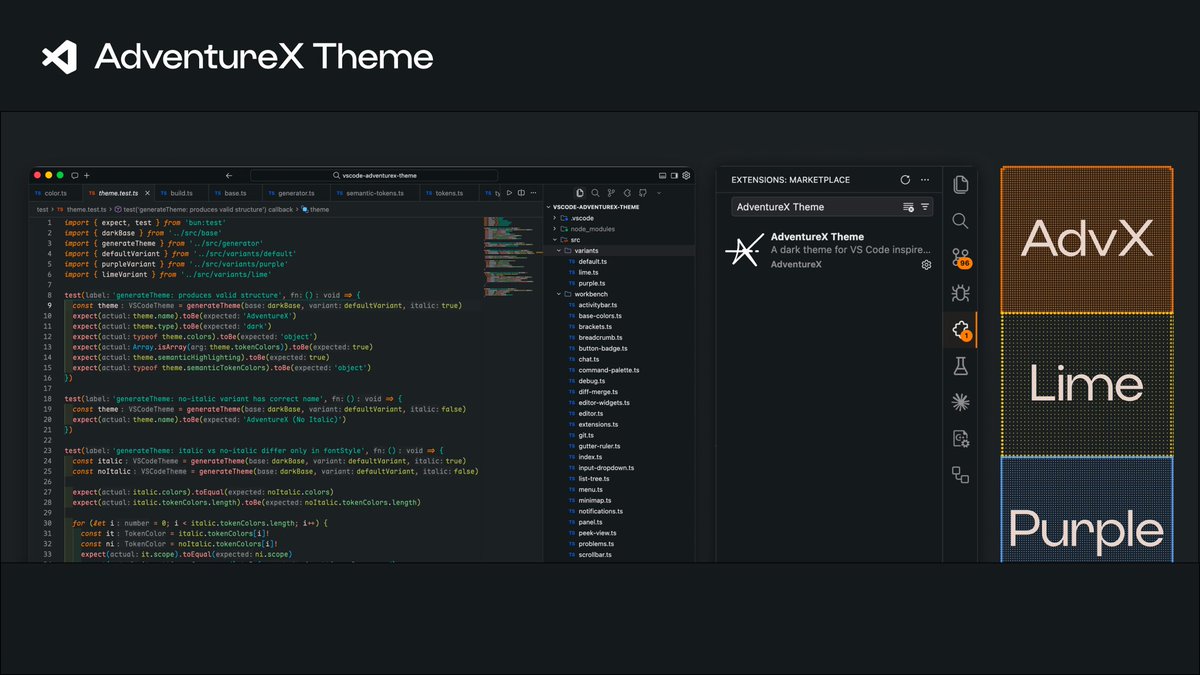This screenshot has width=1200, height=675.
Task: Open the Explorer icon in the large activity bar
Action: pos(961,184)
